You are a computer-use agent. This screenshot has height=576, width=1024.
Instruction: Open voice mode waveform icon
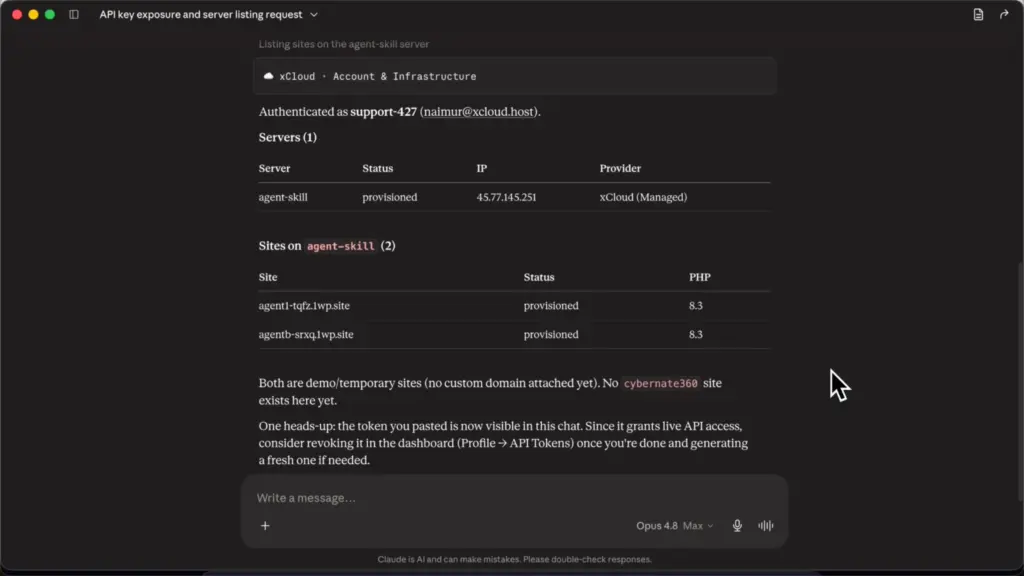click(x=765, y=526)
